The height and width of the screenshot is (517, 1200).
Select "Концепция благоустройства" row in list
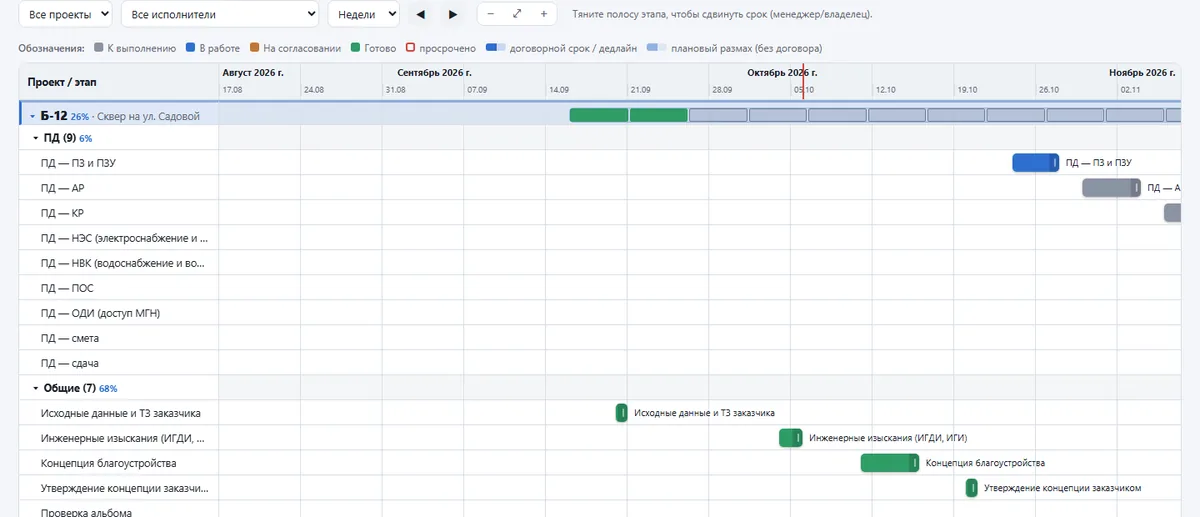118,463
